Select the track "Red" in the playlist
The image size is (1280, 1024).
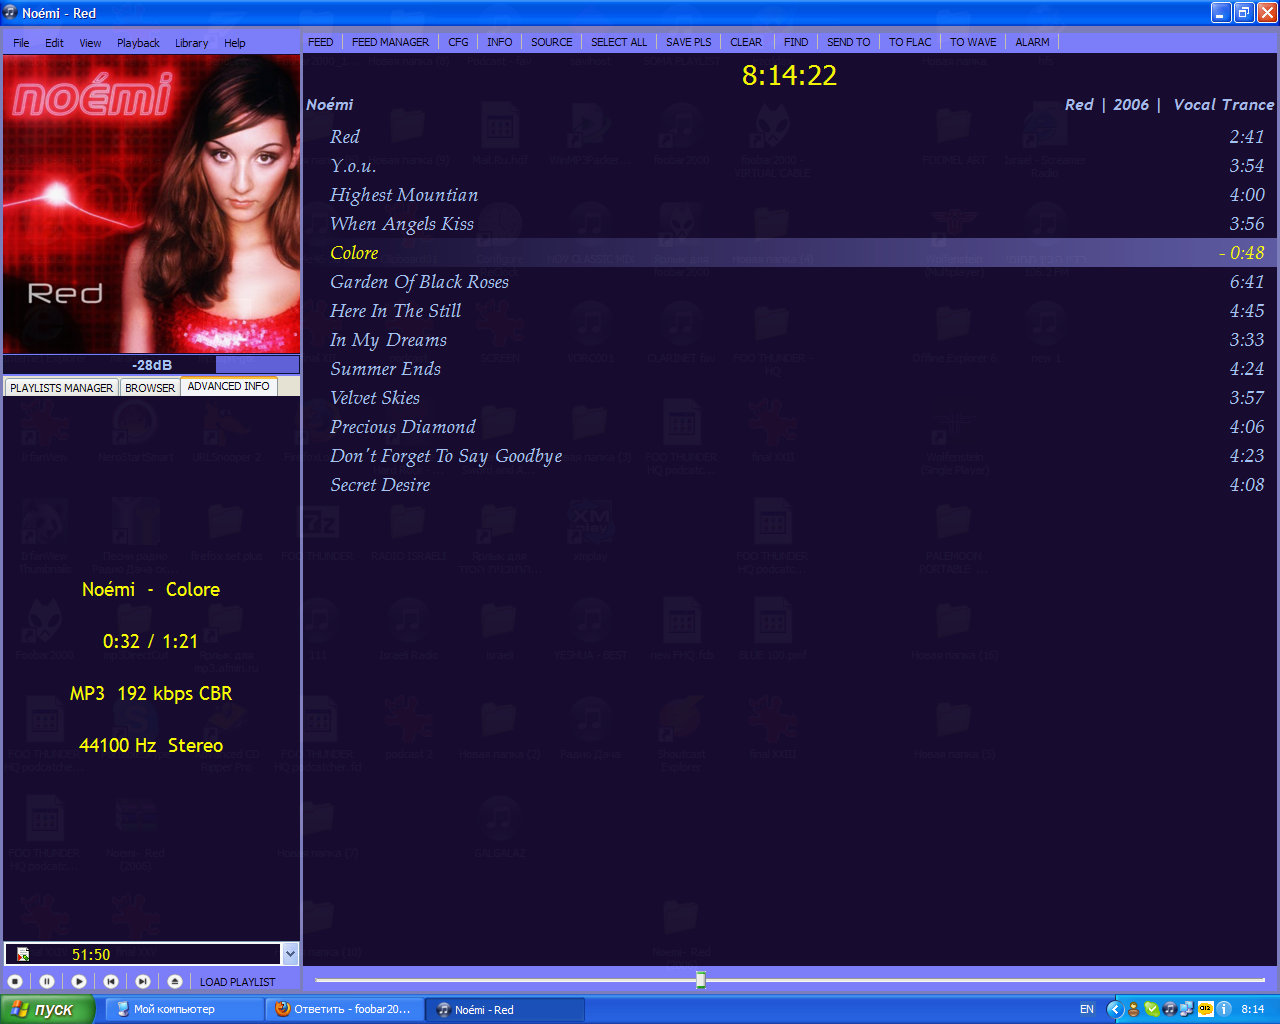(x=790, y=137)
